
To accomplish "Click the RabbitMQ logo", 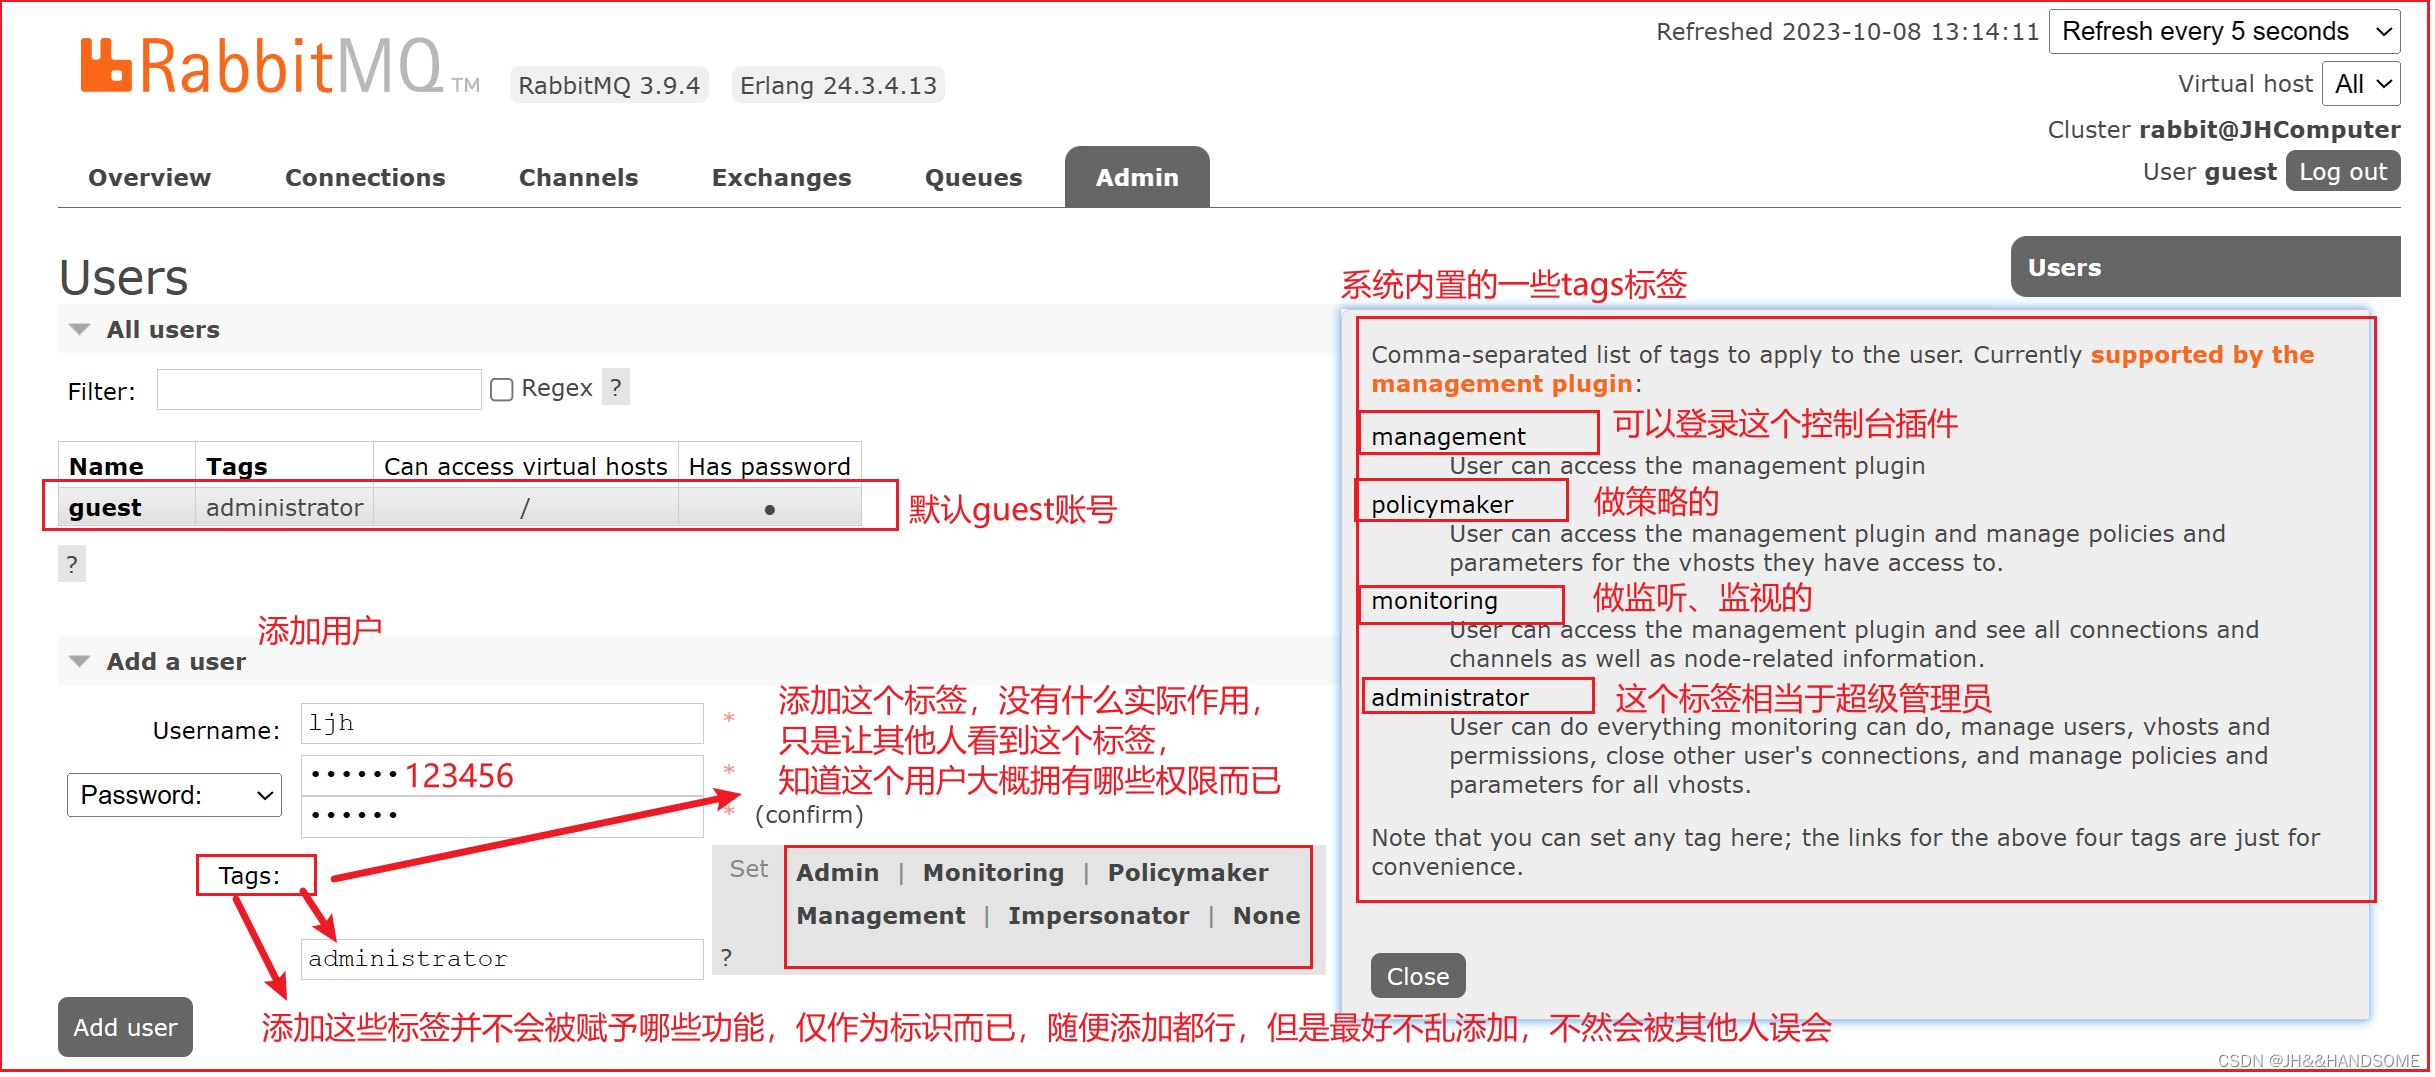I will click(x=280, y=66).
